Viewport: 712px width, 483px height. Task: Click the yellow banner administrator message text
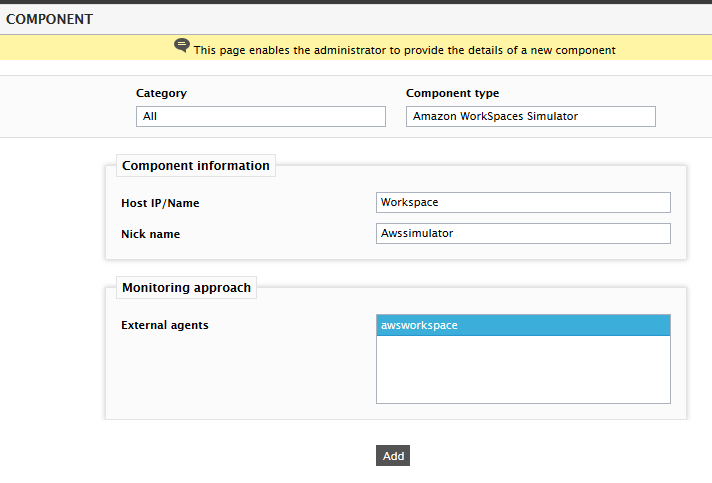click(x=405, y=50)
